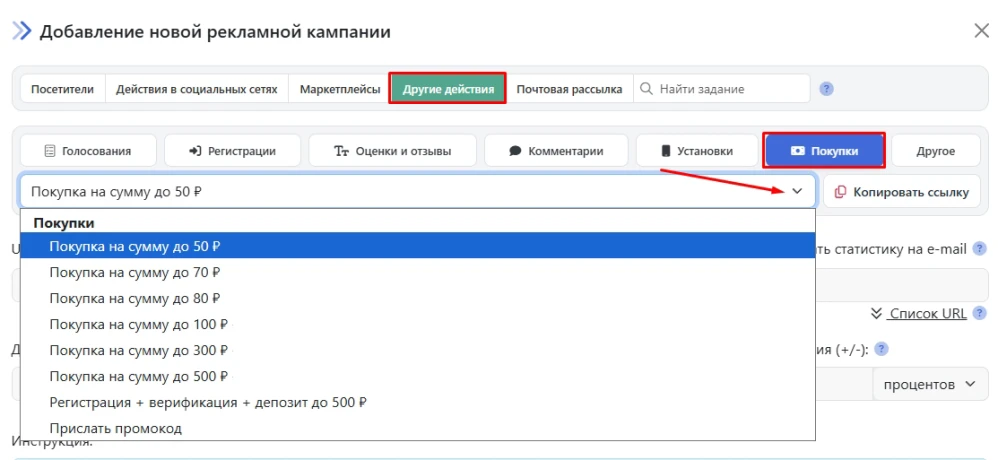Collapse the purchase task dropdown via chevron
Image resolution: width=998 pixels, height=460 pixels.
click(x=797, y=192)
